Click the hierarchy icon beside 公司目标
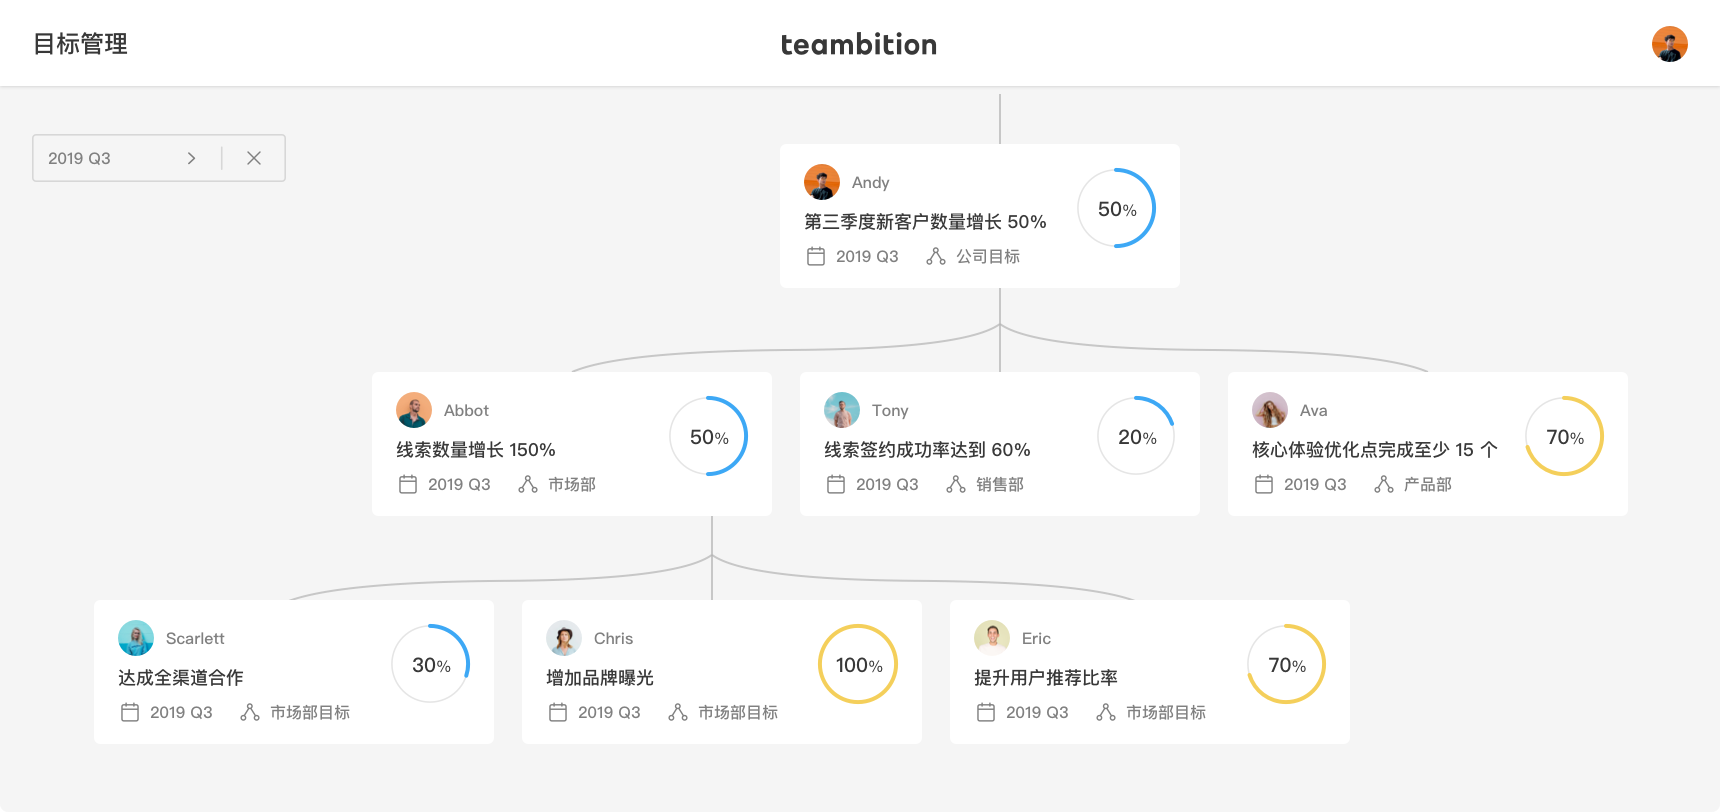This screenshot has width=1720, height=812. [936, 256]
